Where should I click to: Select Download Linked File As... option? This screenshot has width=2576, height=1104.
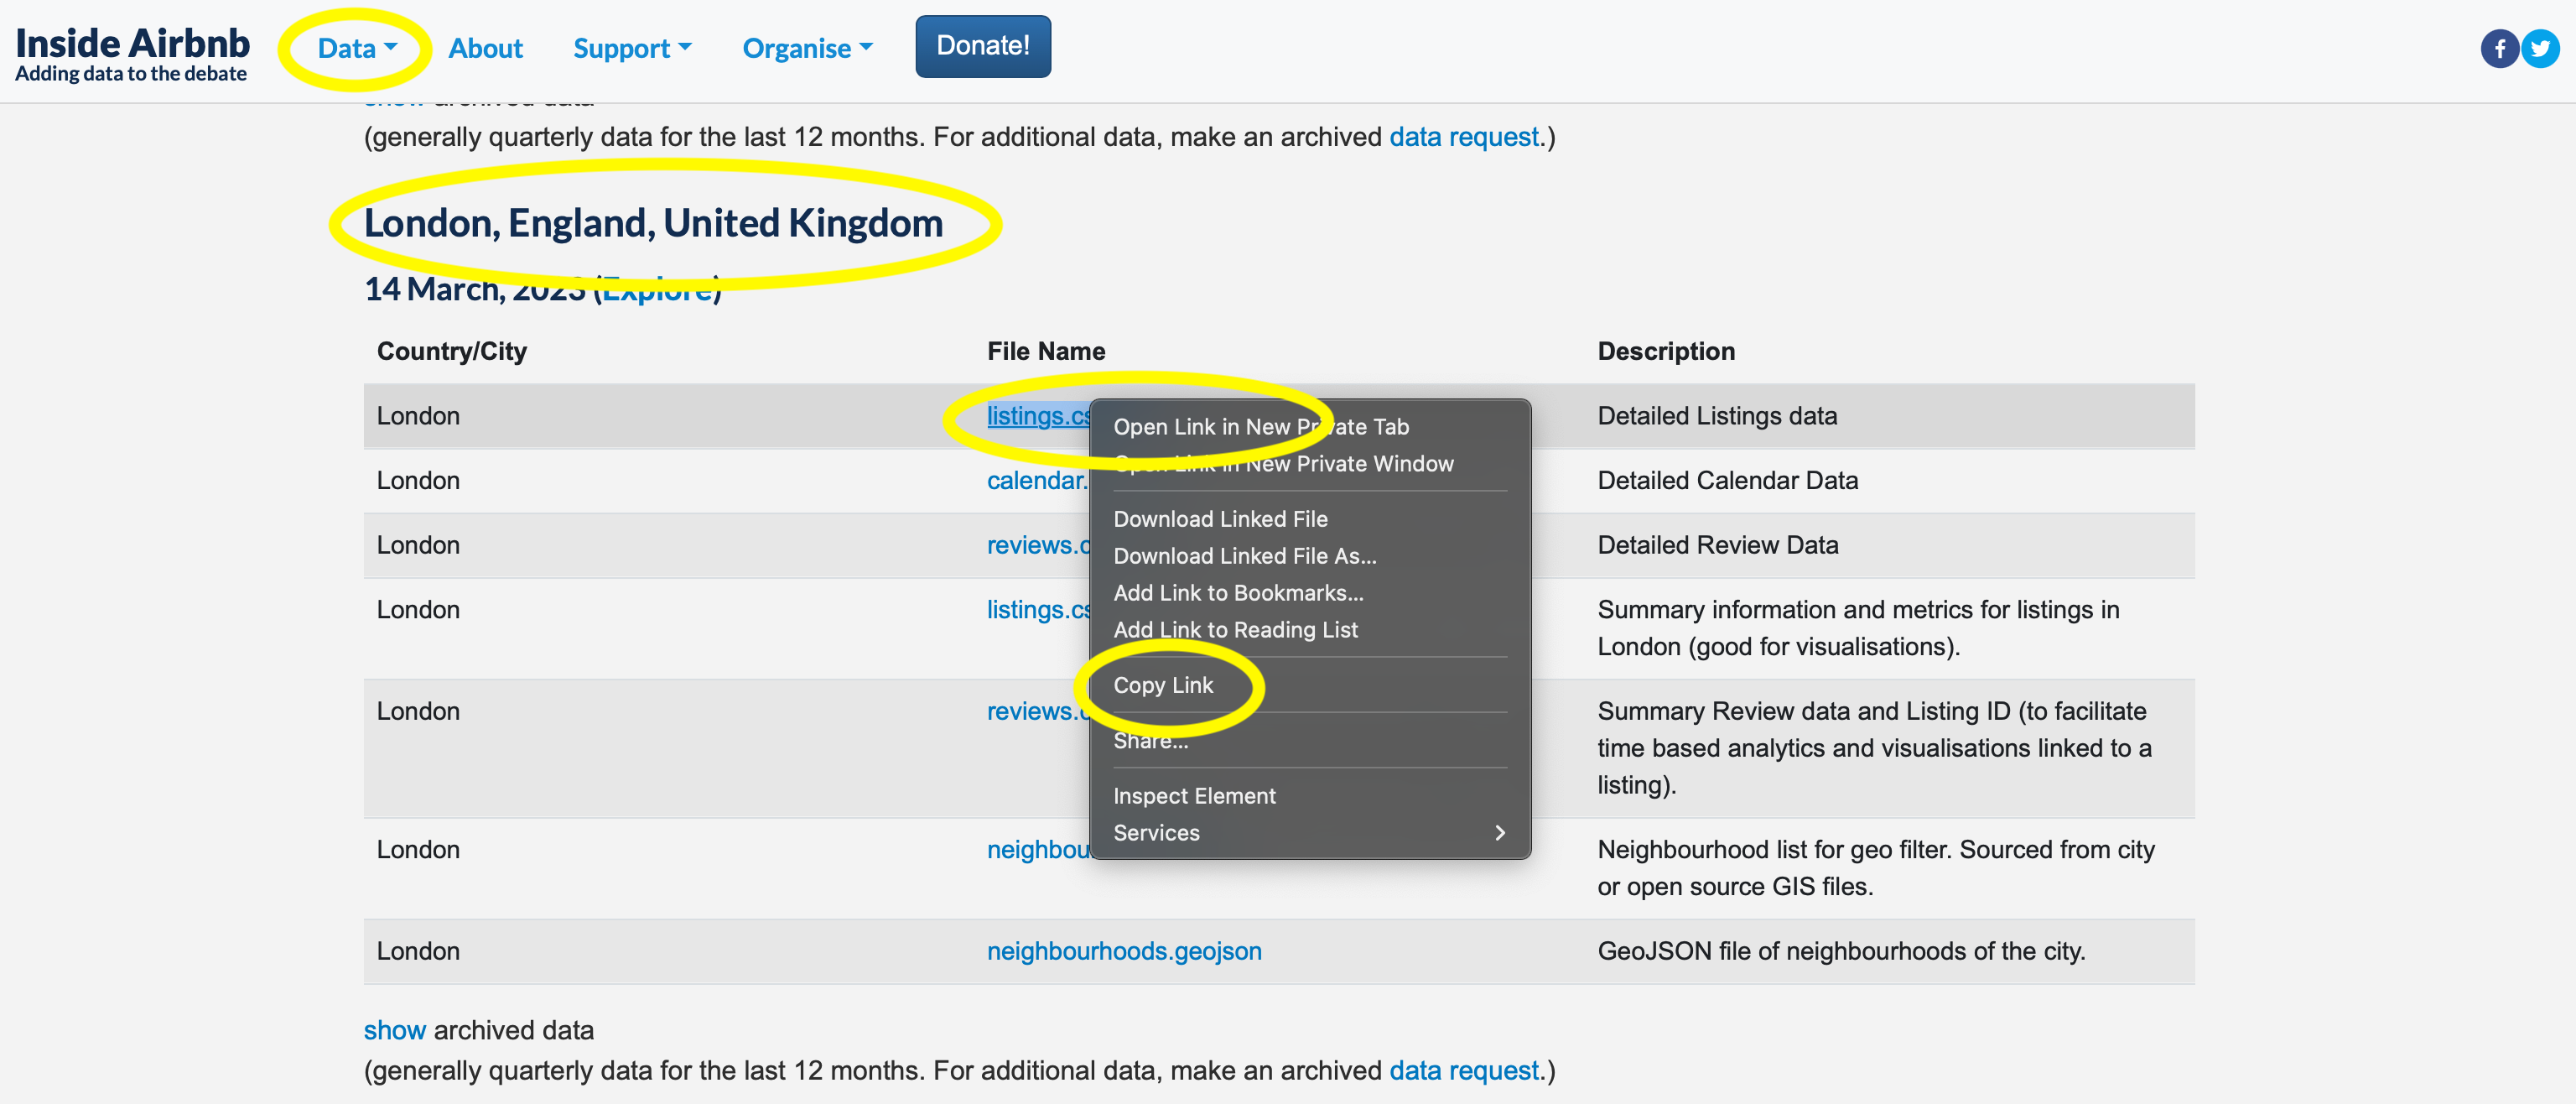click(1244, 556)
